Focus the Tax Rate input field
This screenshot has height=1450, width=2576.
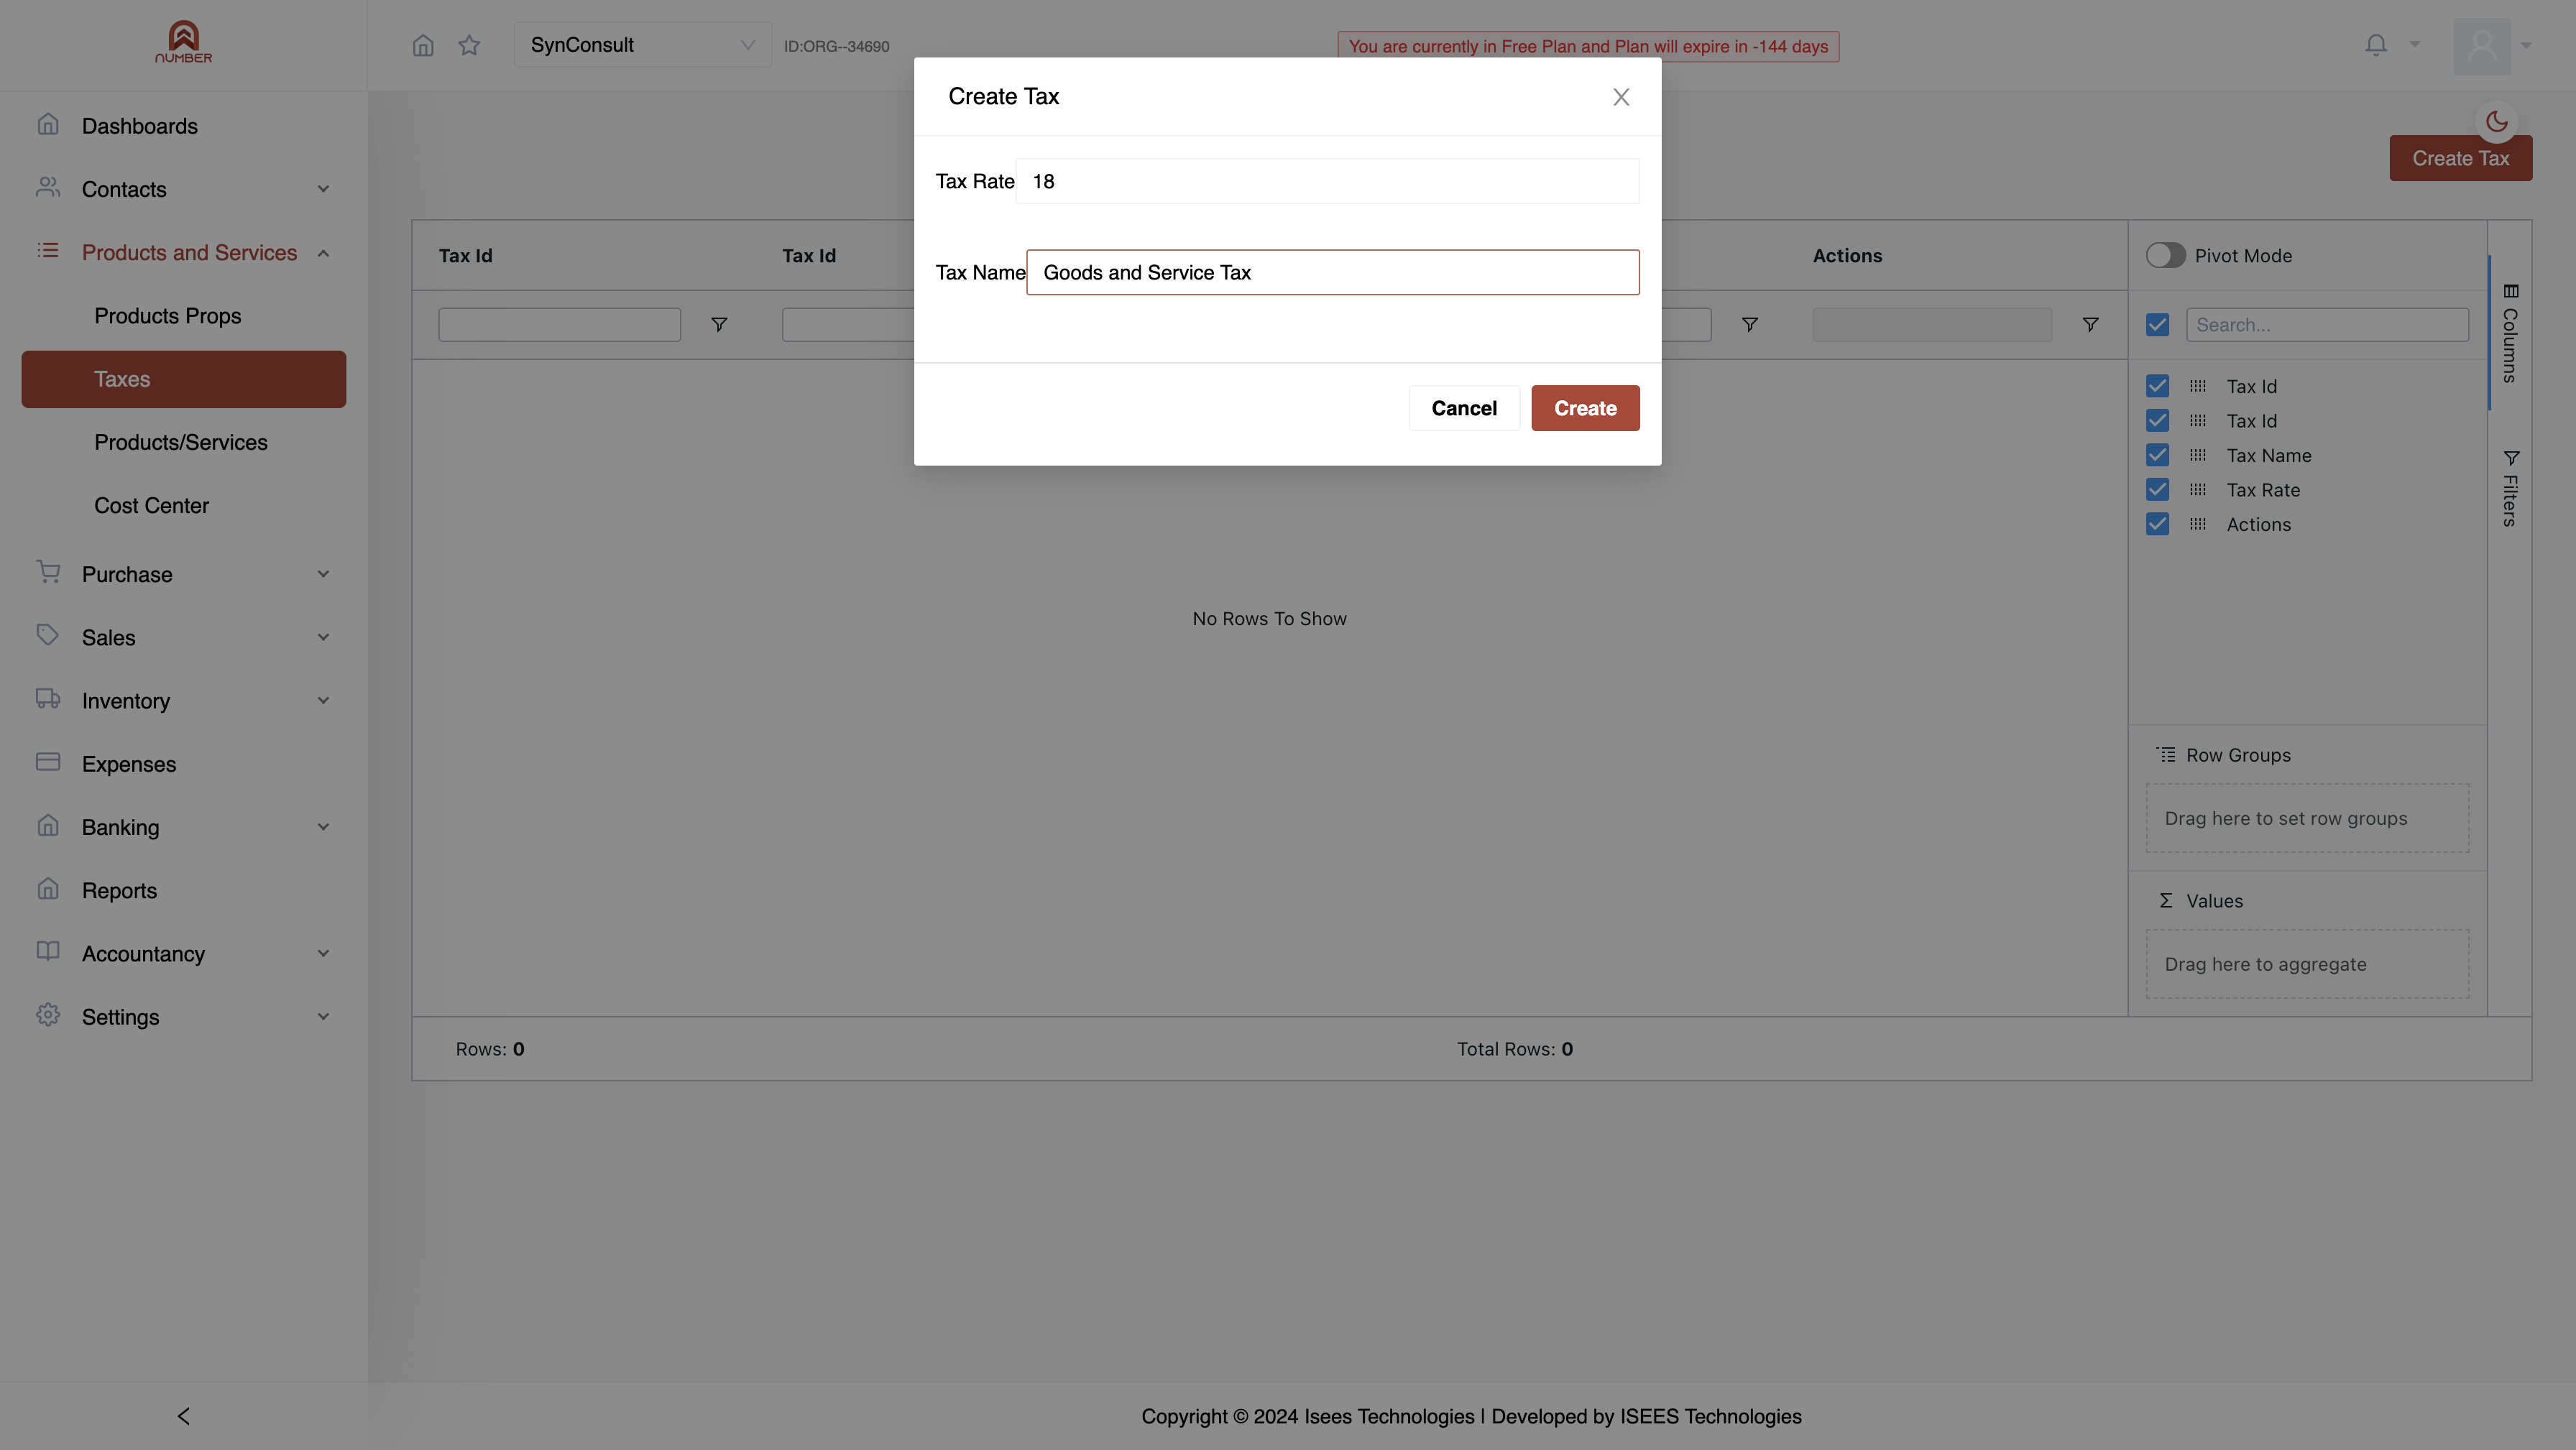[x=1327, y=181]
